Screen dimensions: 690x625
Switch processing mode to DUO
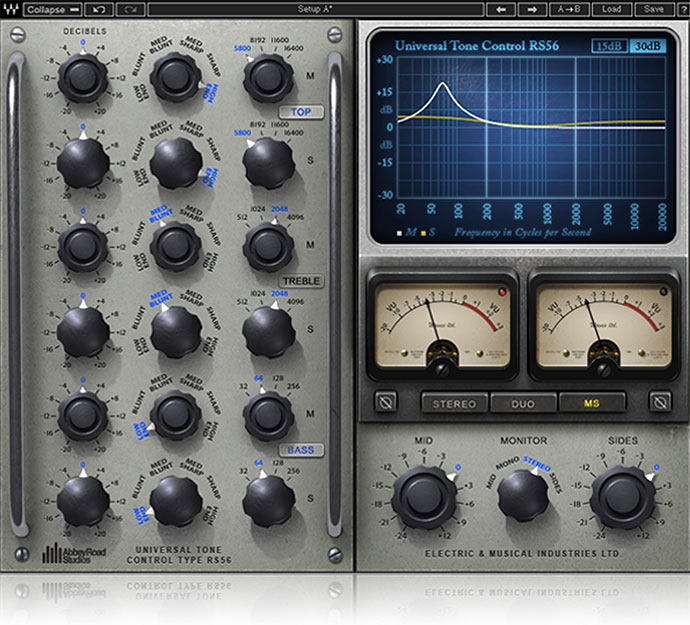click(522, 403)
